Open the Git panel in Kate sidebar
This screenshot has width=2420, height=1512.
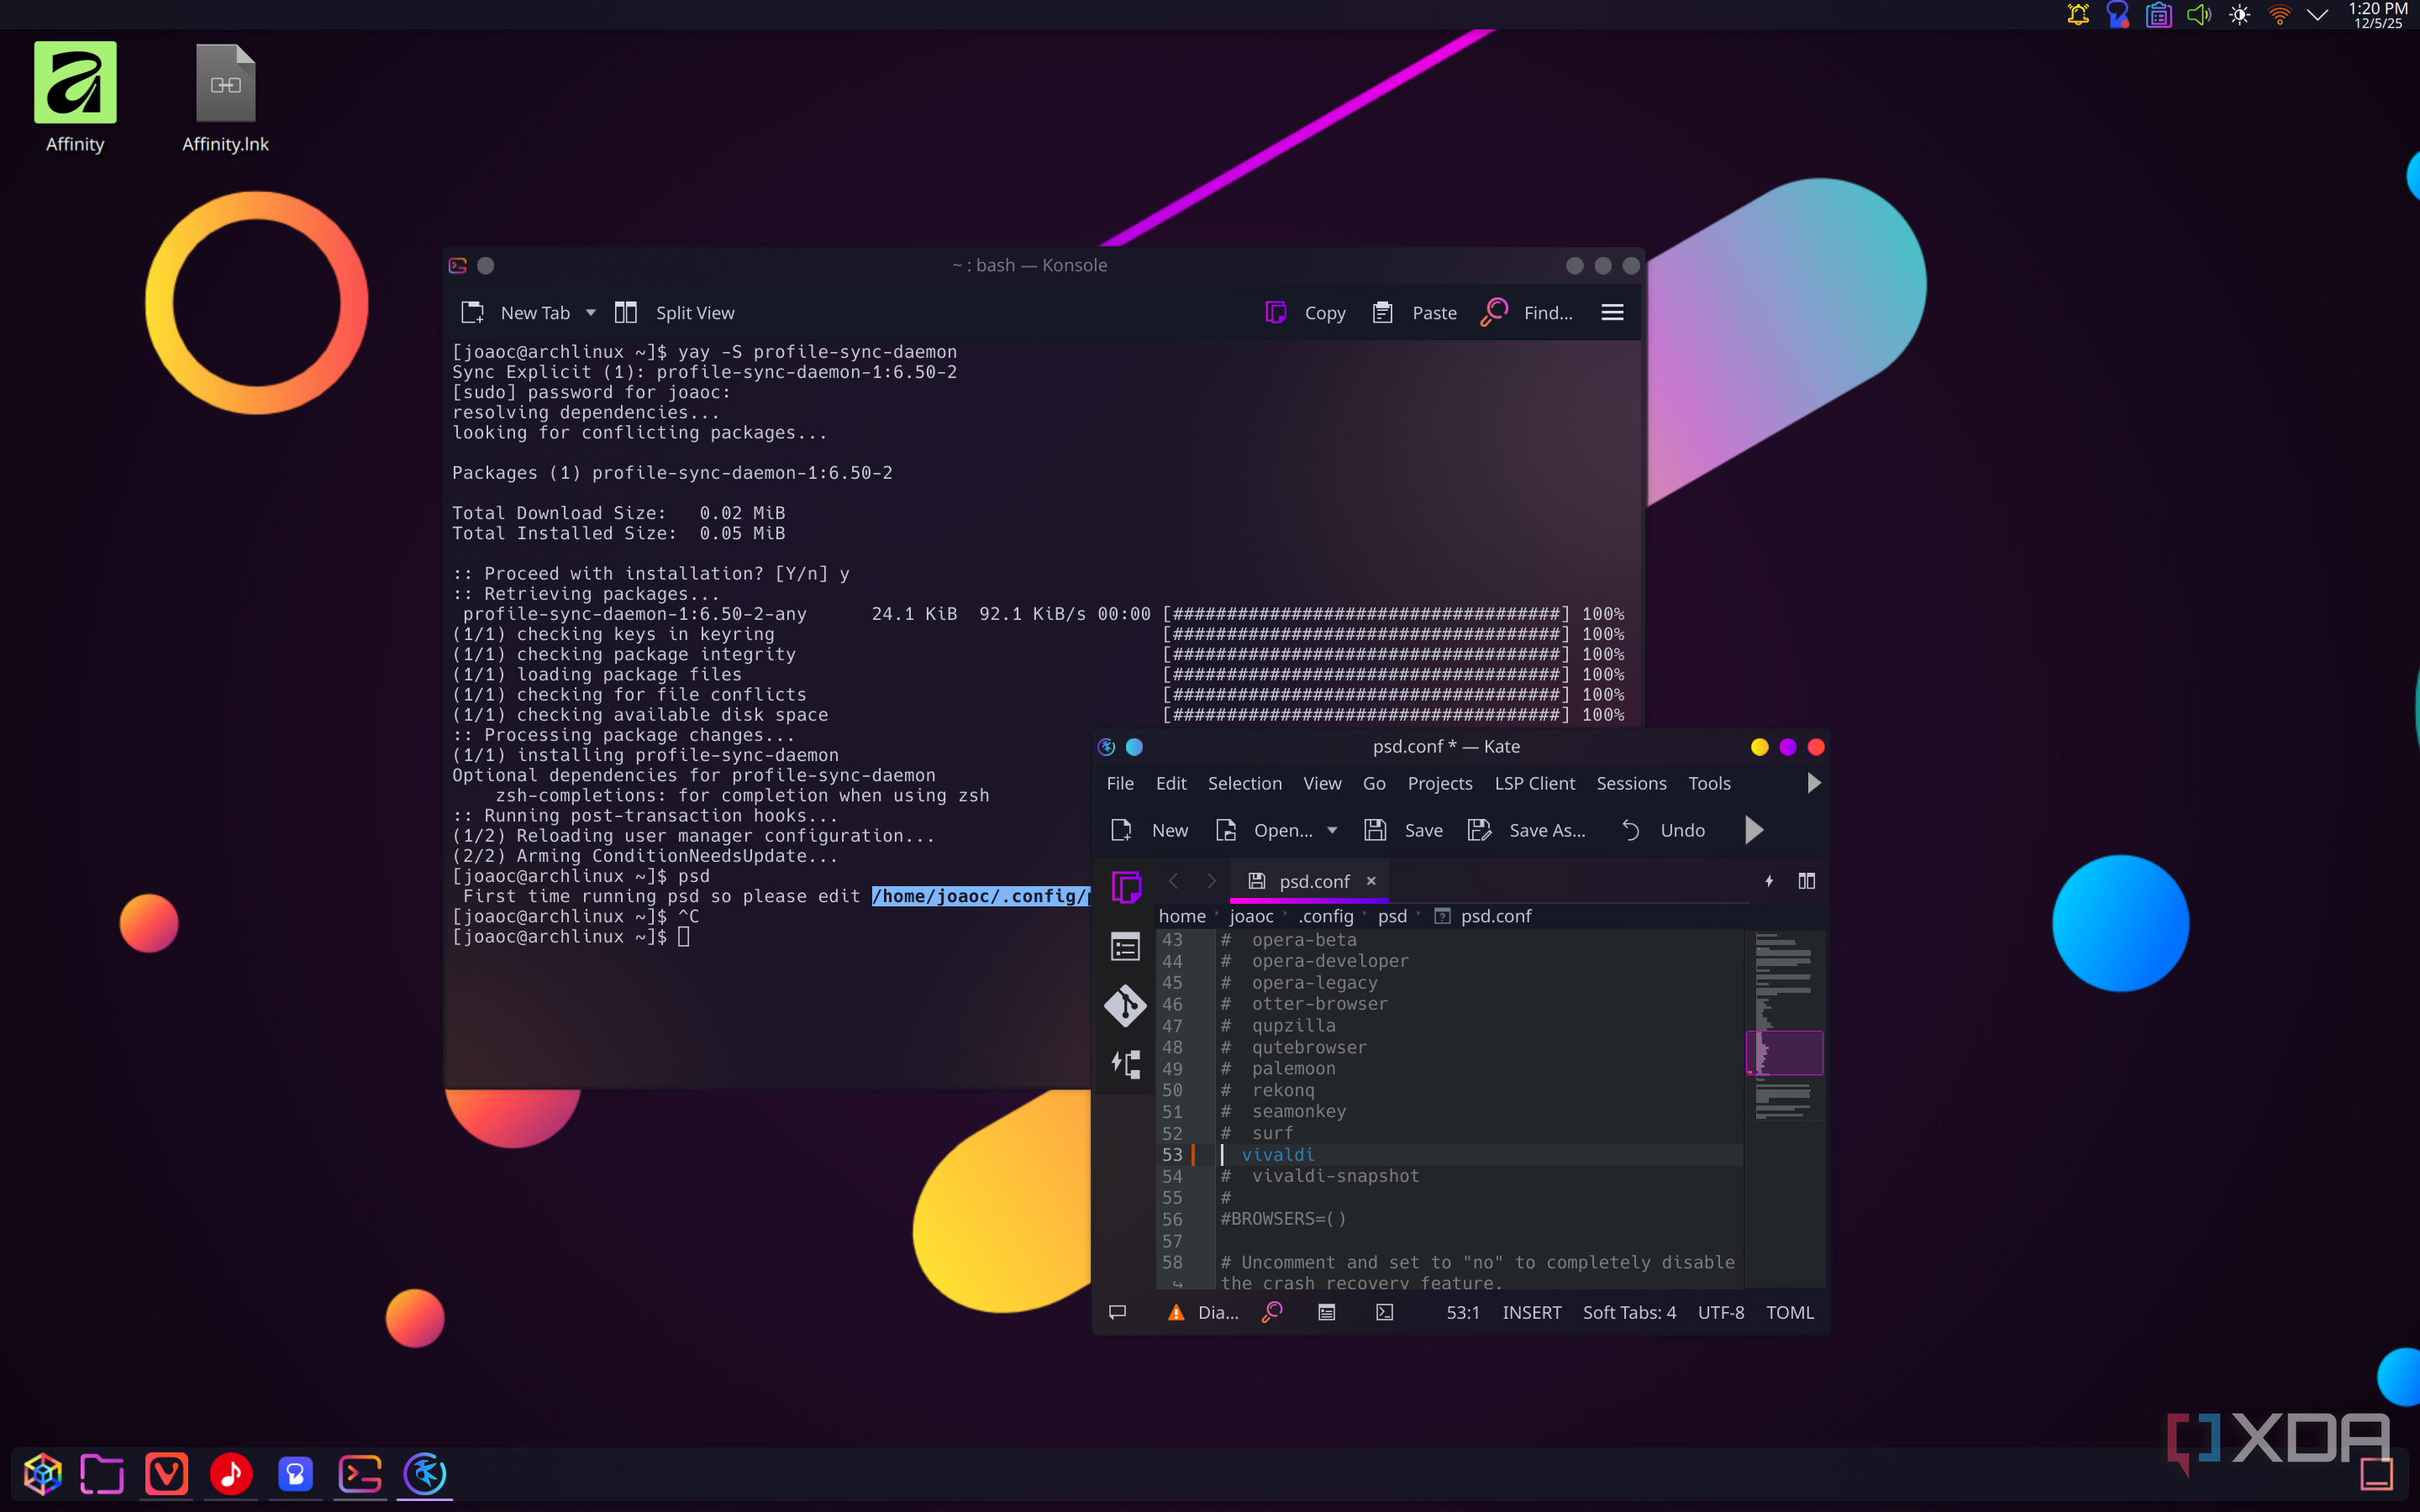point(1126,1005)
